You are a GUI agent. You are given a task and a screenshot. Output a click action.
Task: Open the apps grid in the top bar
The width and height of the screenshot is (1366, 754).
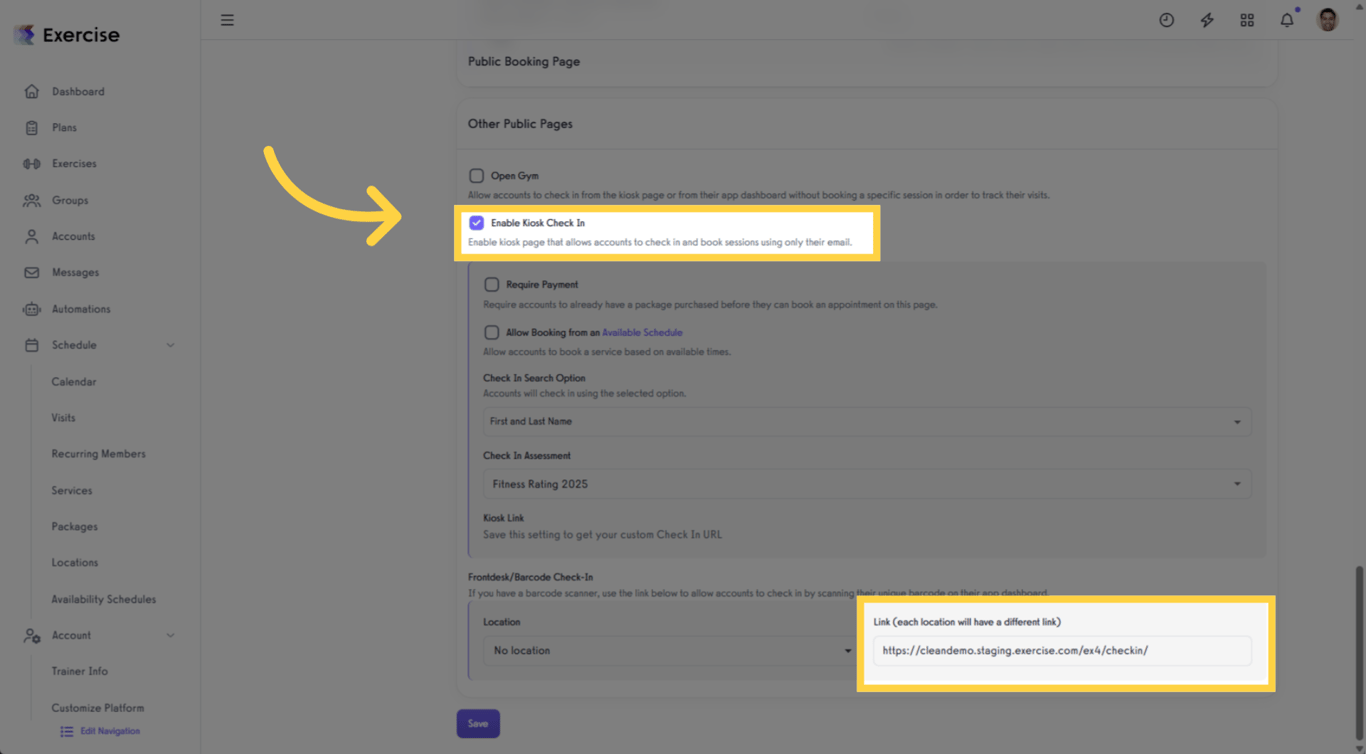[x=1247, y=19]
